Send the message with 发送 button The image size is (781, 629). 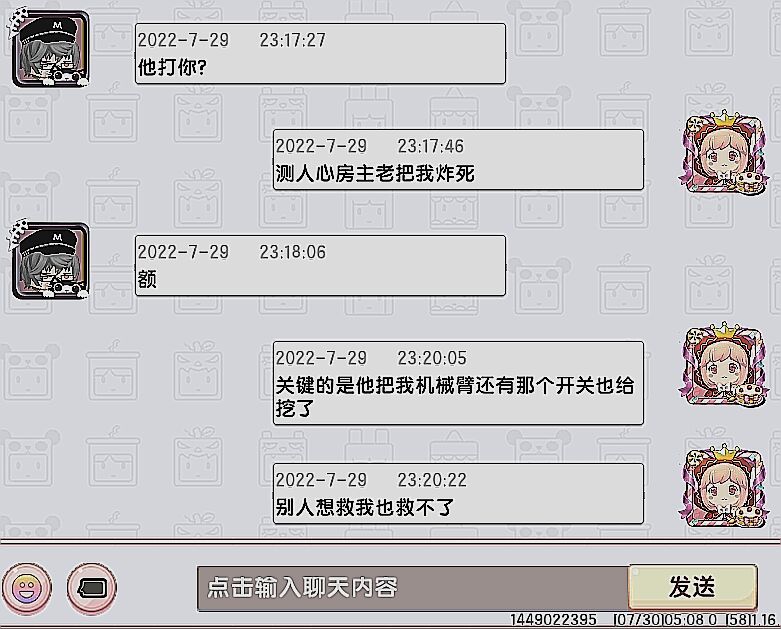(693, 587)
